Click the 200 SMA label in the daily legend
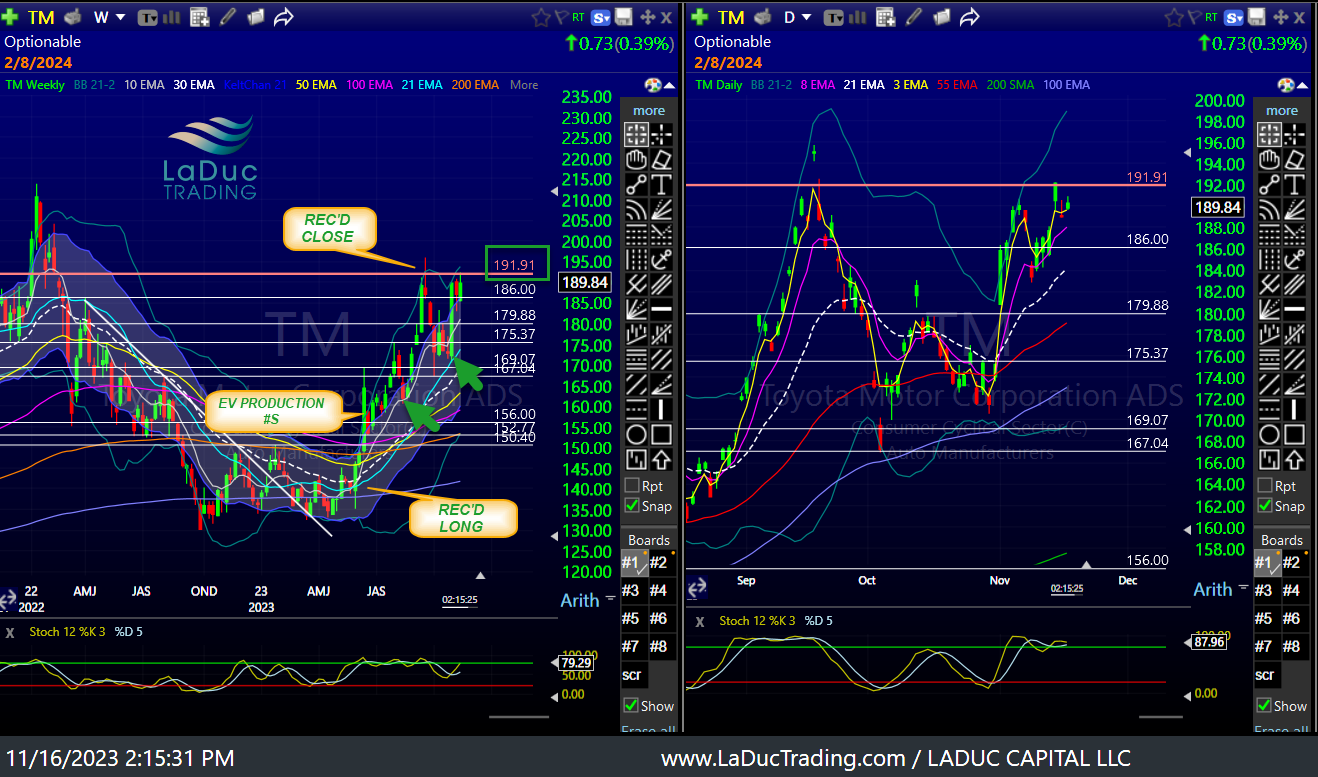Screen dimensions: 1318x777 pos(1009,85)
